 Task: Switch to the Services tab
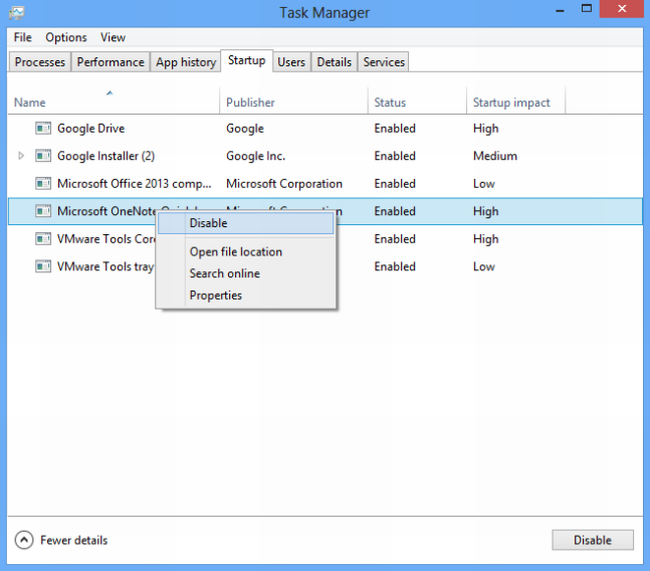click(384, 62)
